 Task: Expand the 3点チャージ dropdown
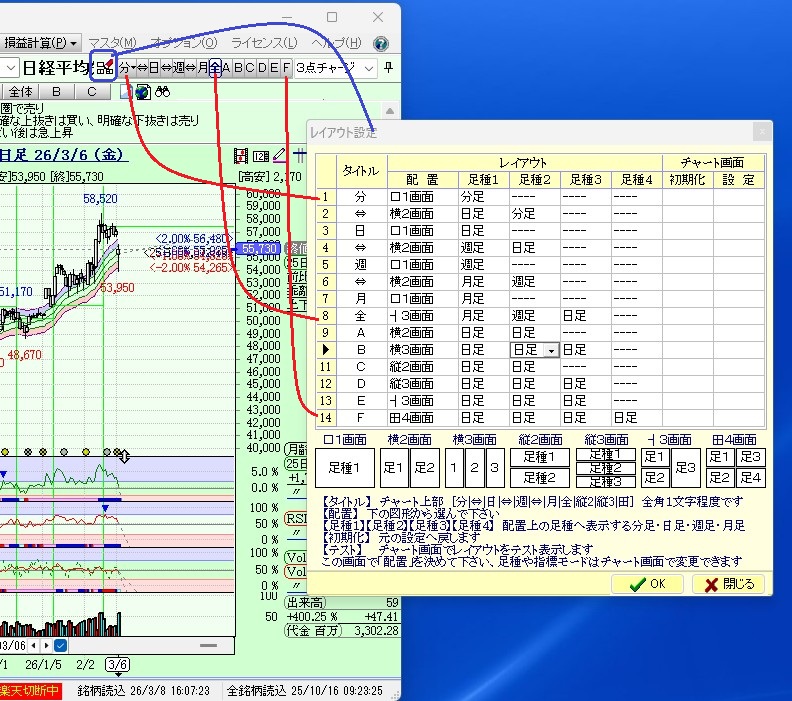coord(369,68)
